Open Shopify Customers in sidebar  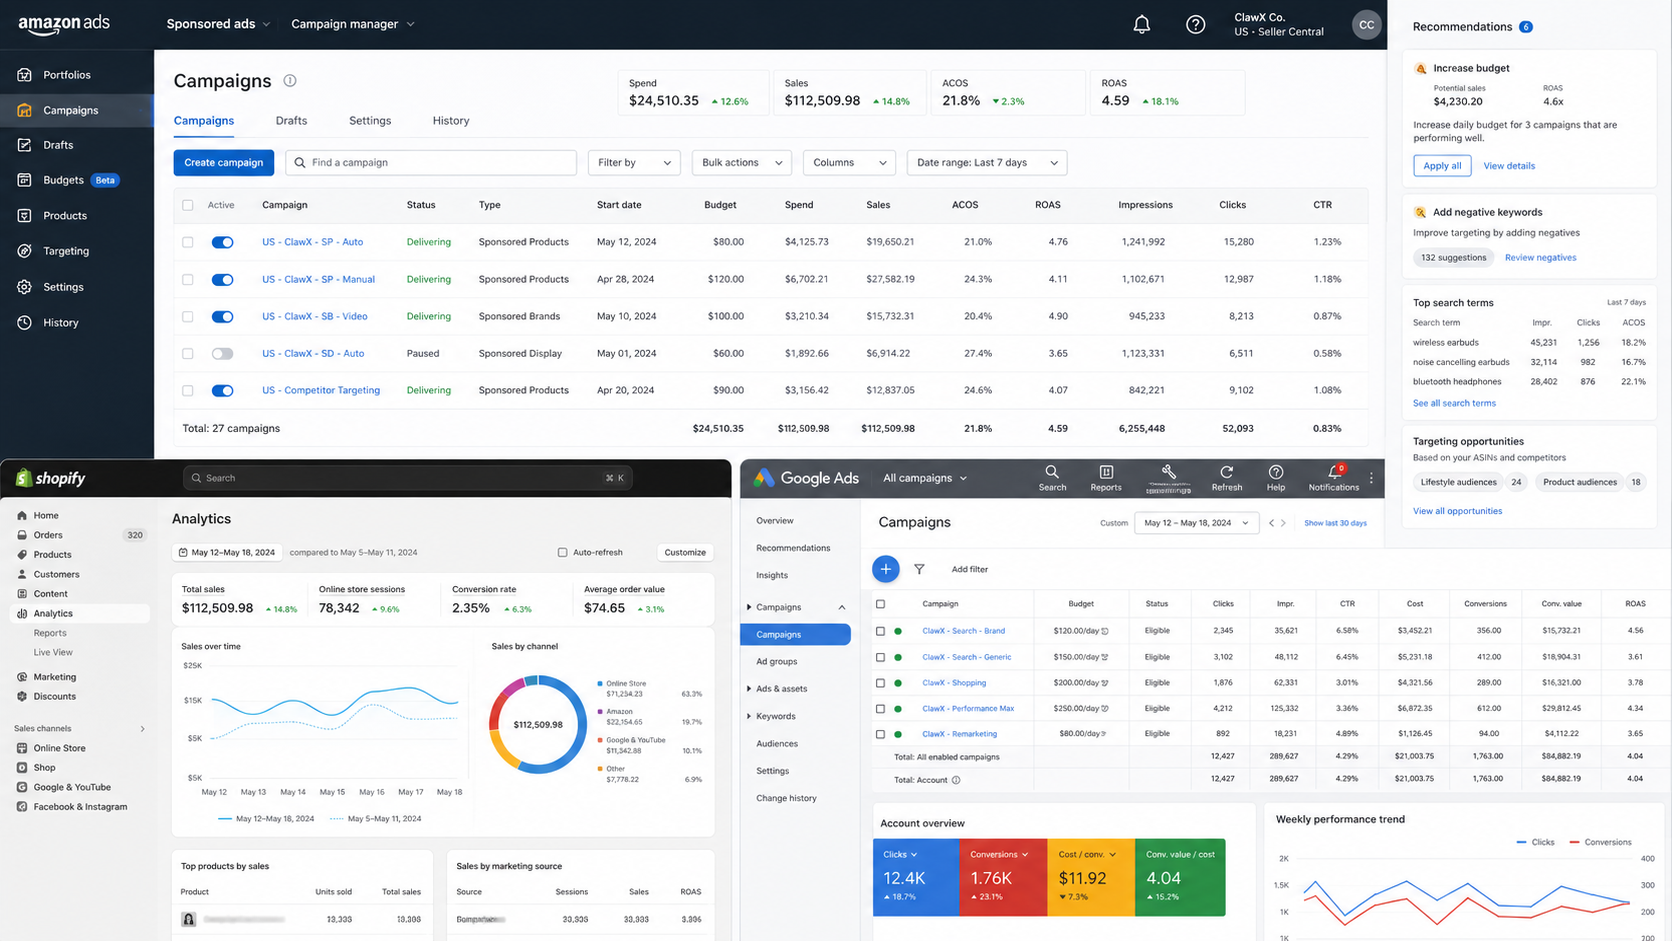[x=56, y=574]
